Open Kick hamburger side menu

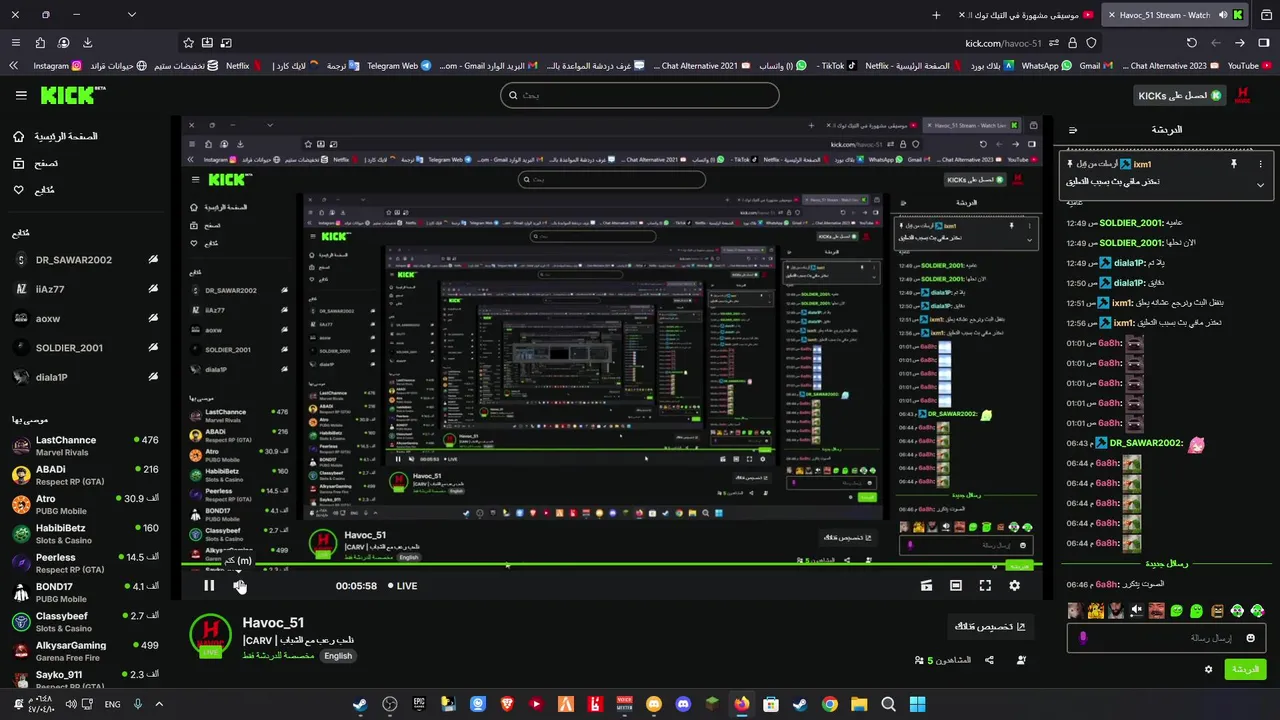point(21,95)
